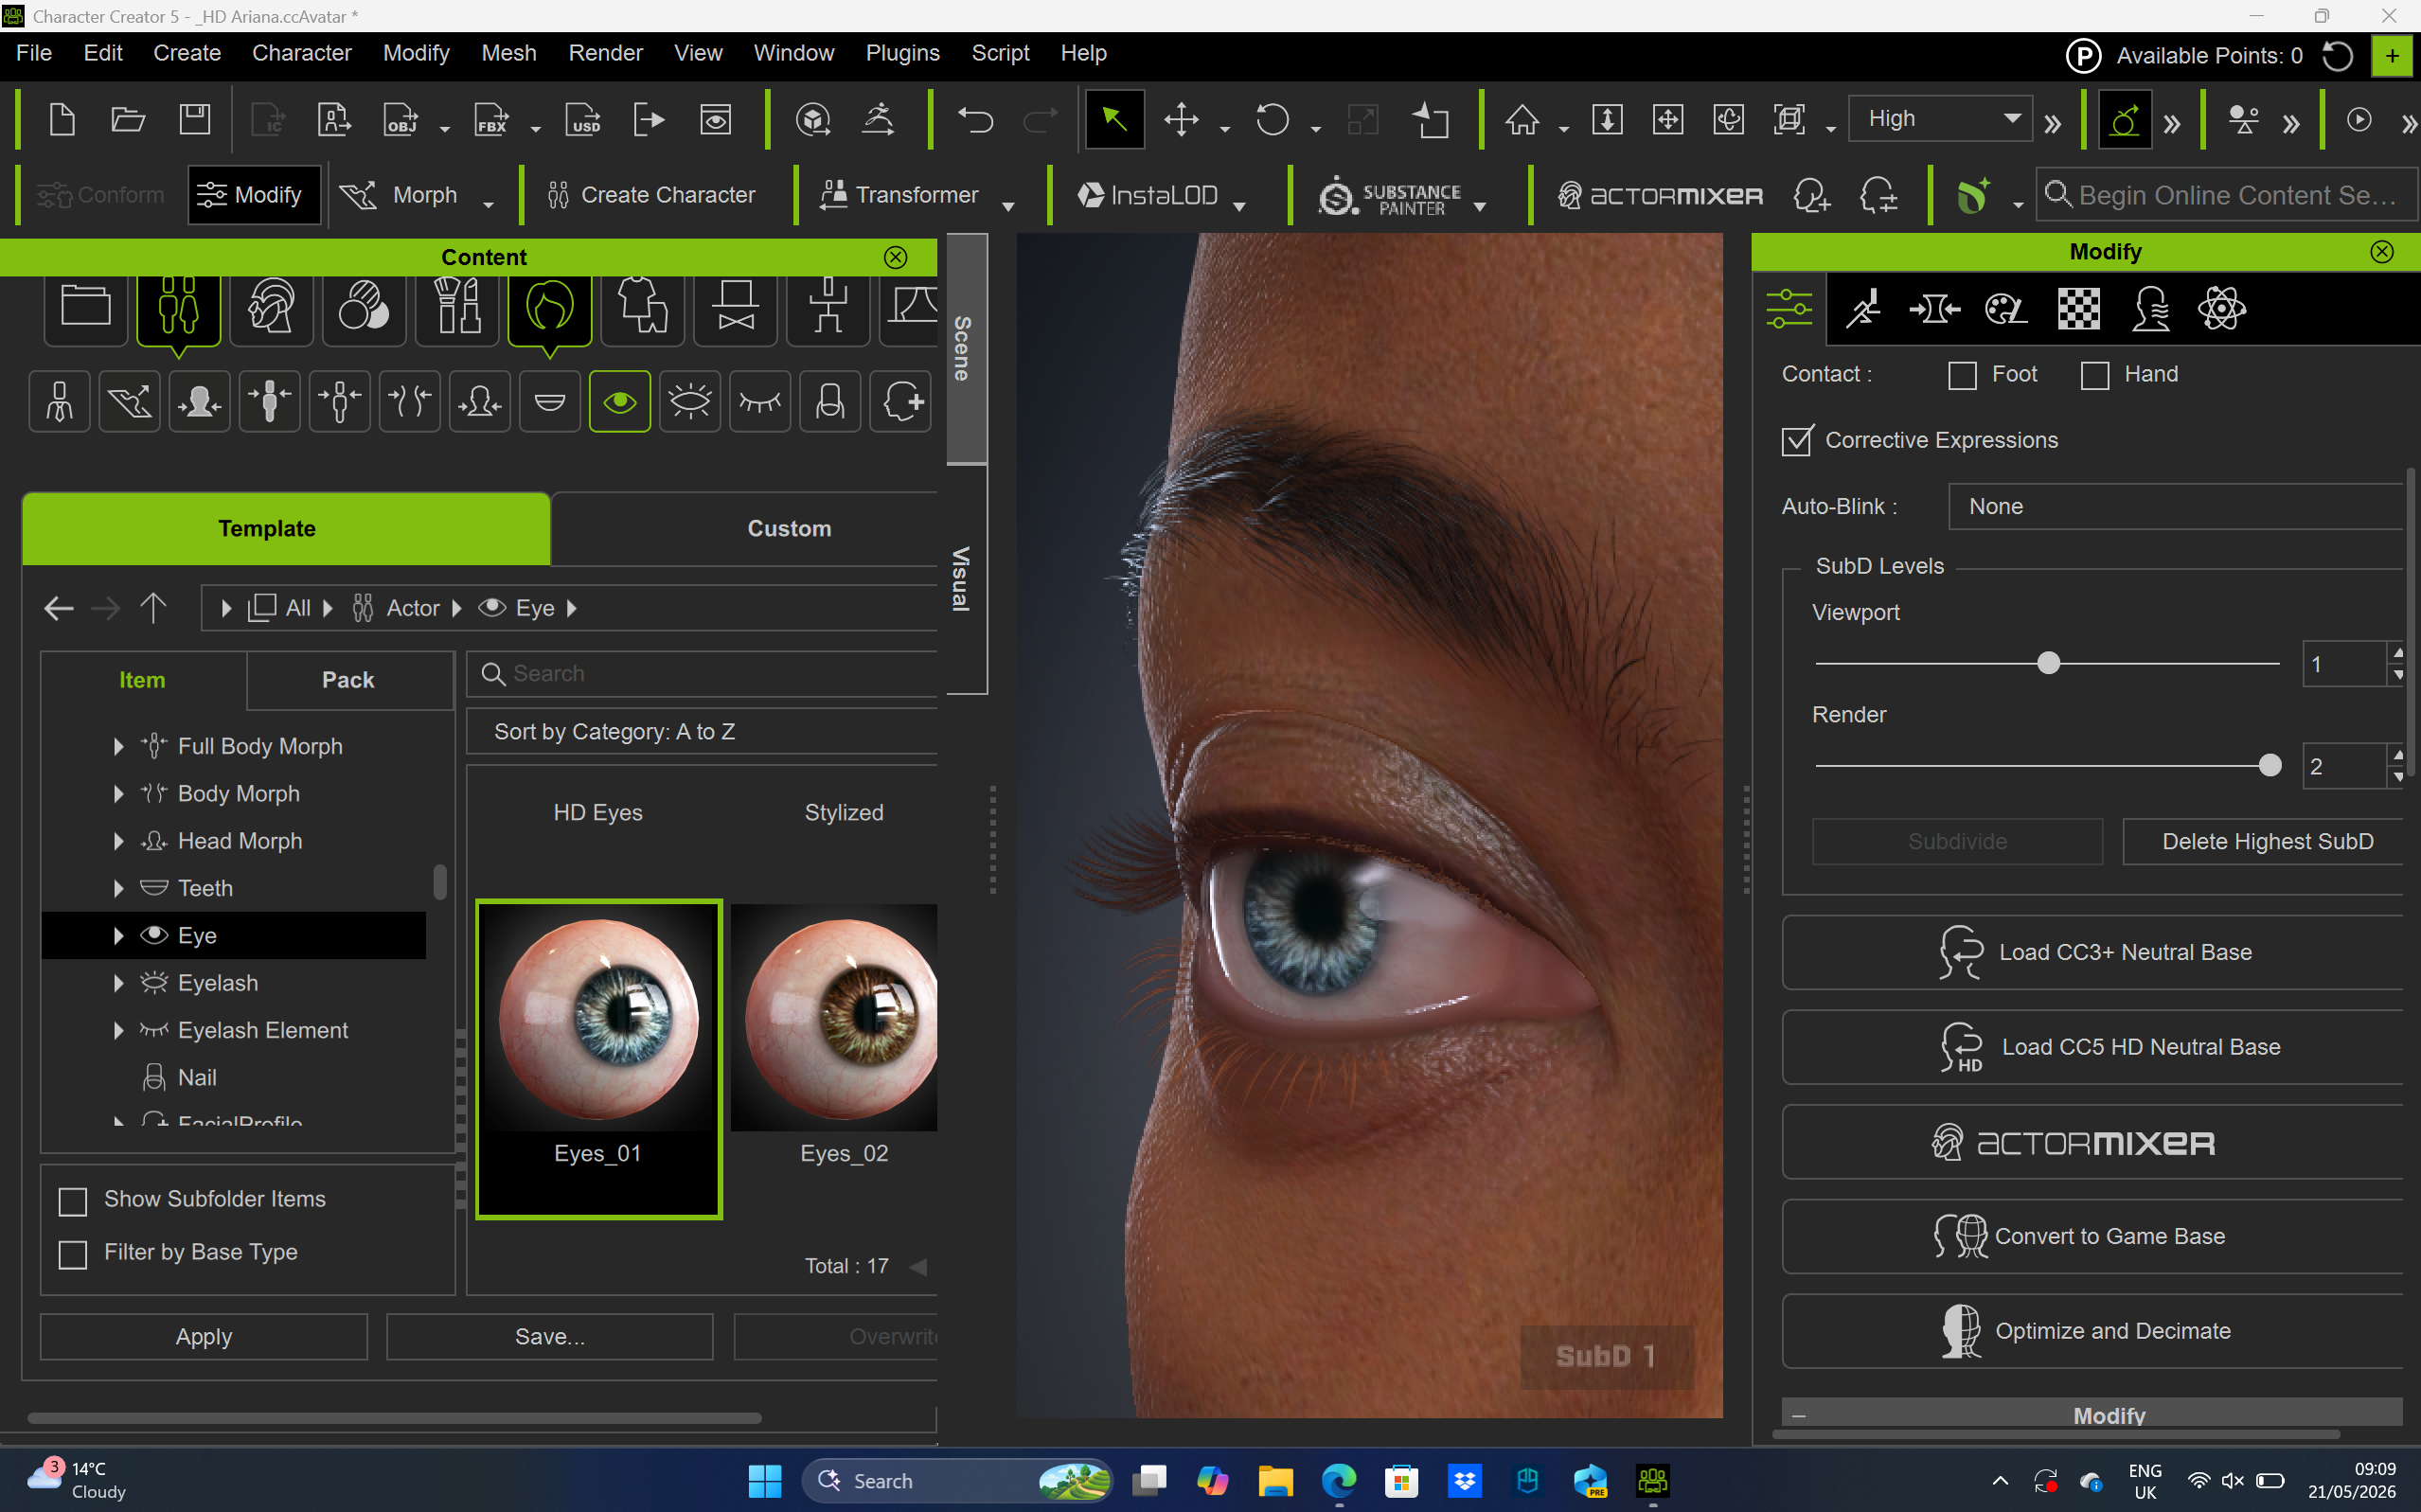This screenshot has height=1512, width=2421.
Task: Switch to the Custom tab
Action: (746, 529)
